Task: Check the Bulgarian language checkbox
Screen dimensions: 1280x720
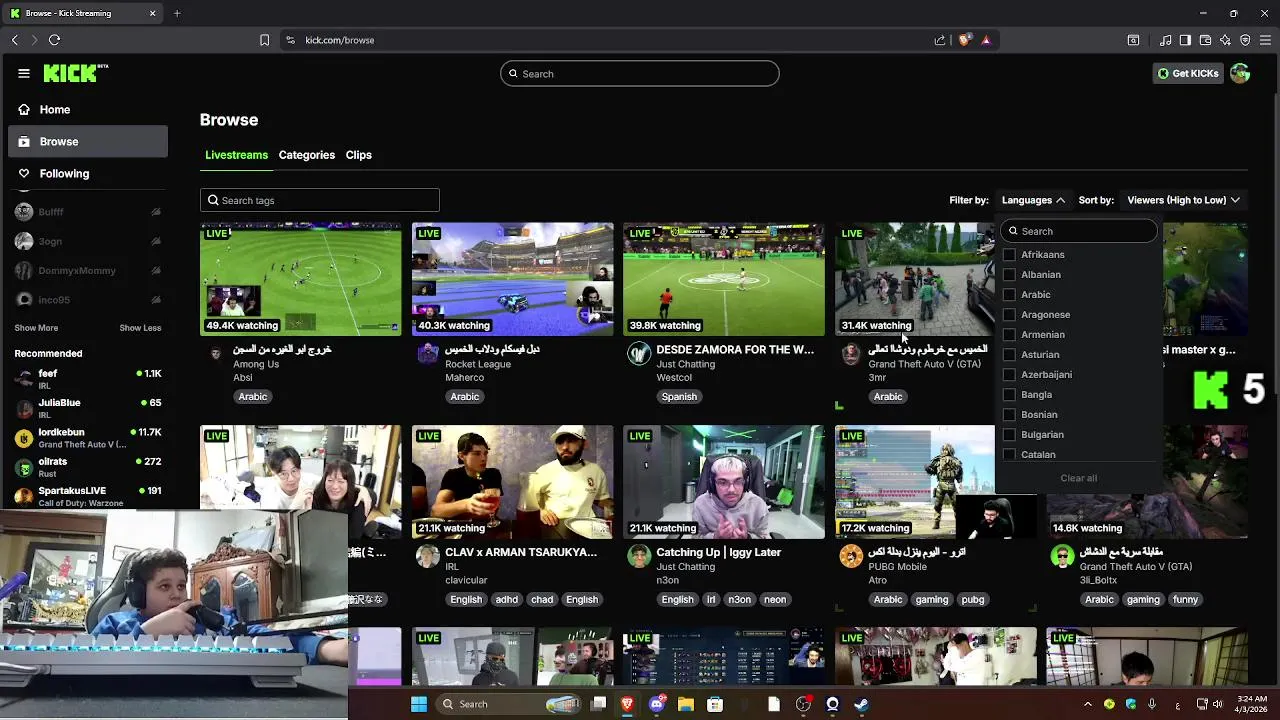Action: 1009,435
